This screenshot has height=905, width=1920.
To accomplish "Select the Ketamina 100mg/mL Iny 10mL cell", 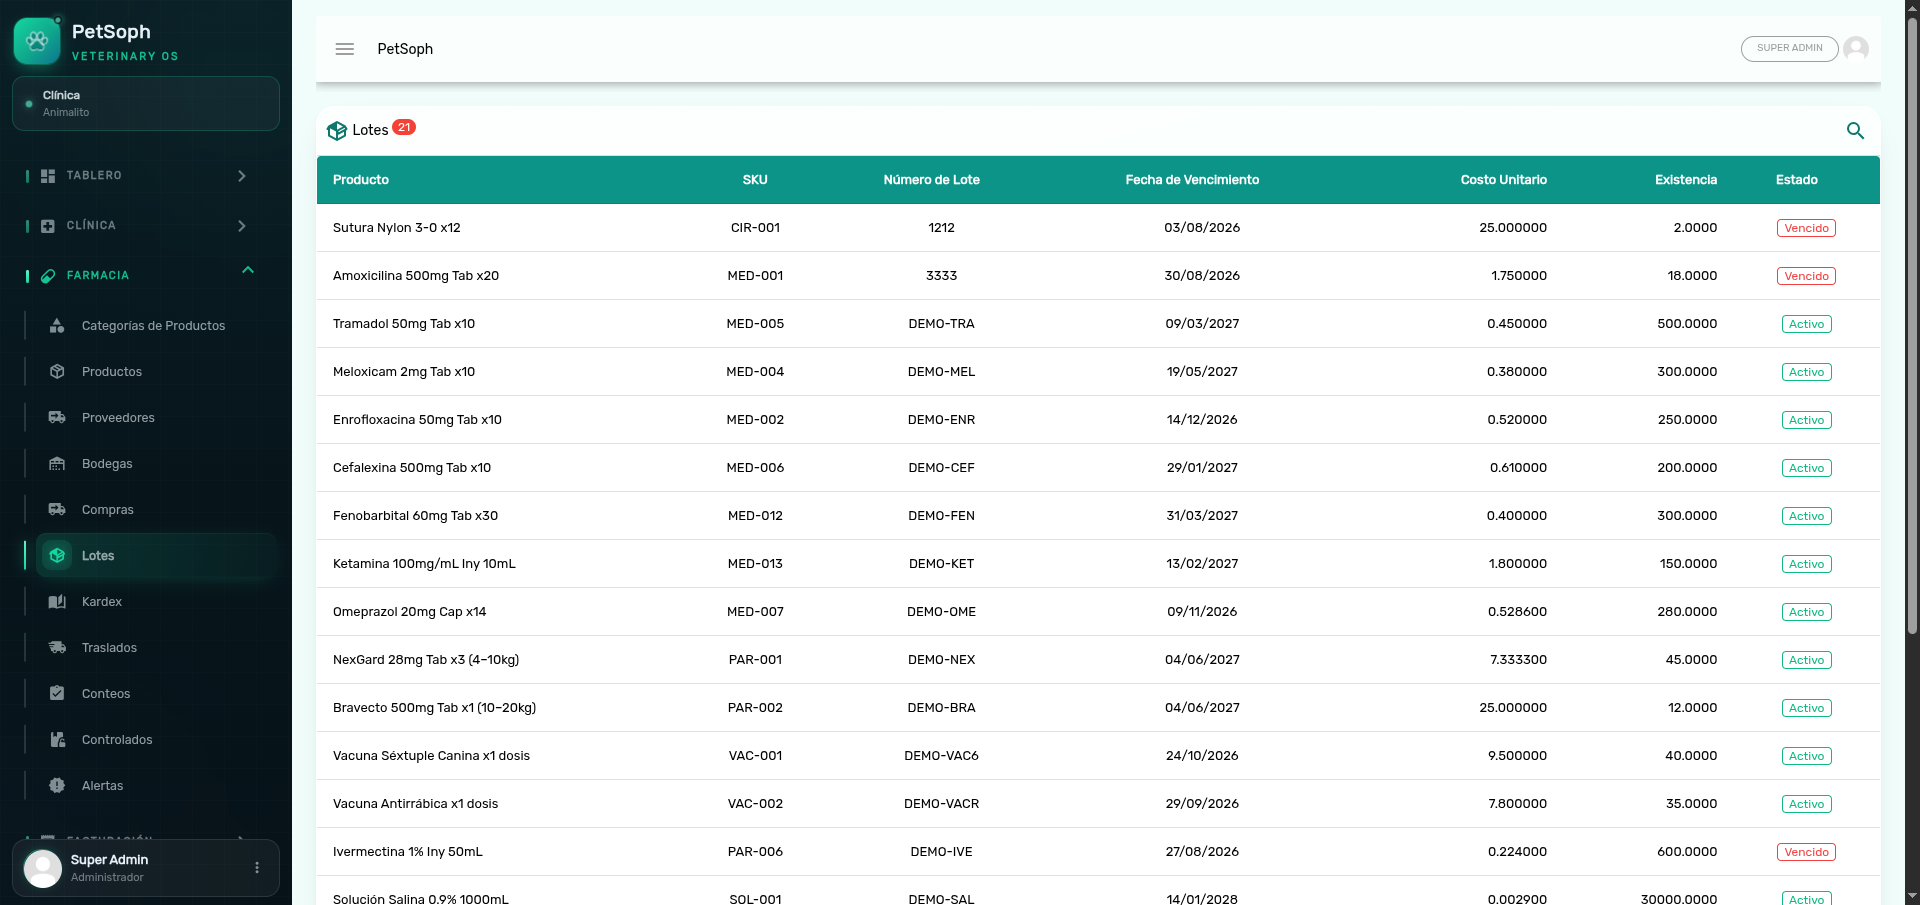I will [424, 564].
